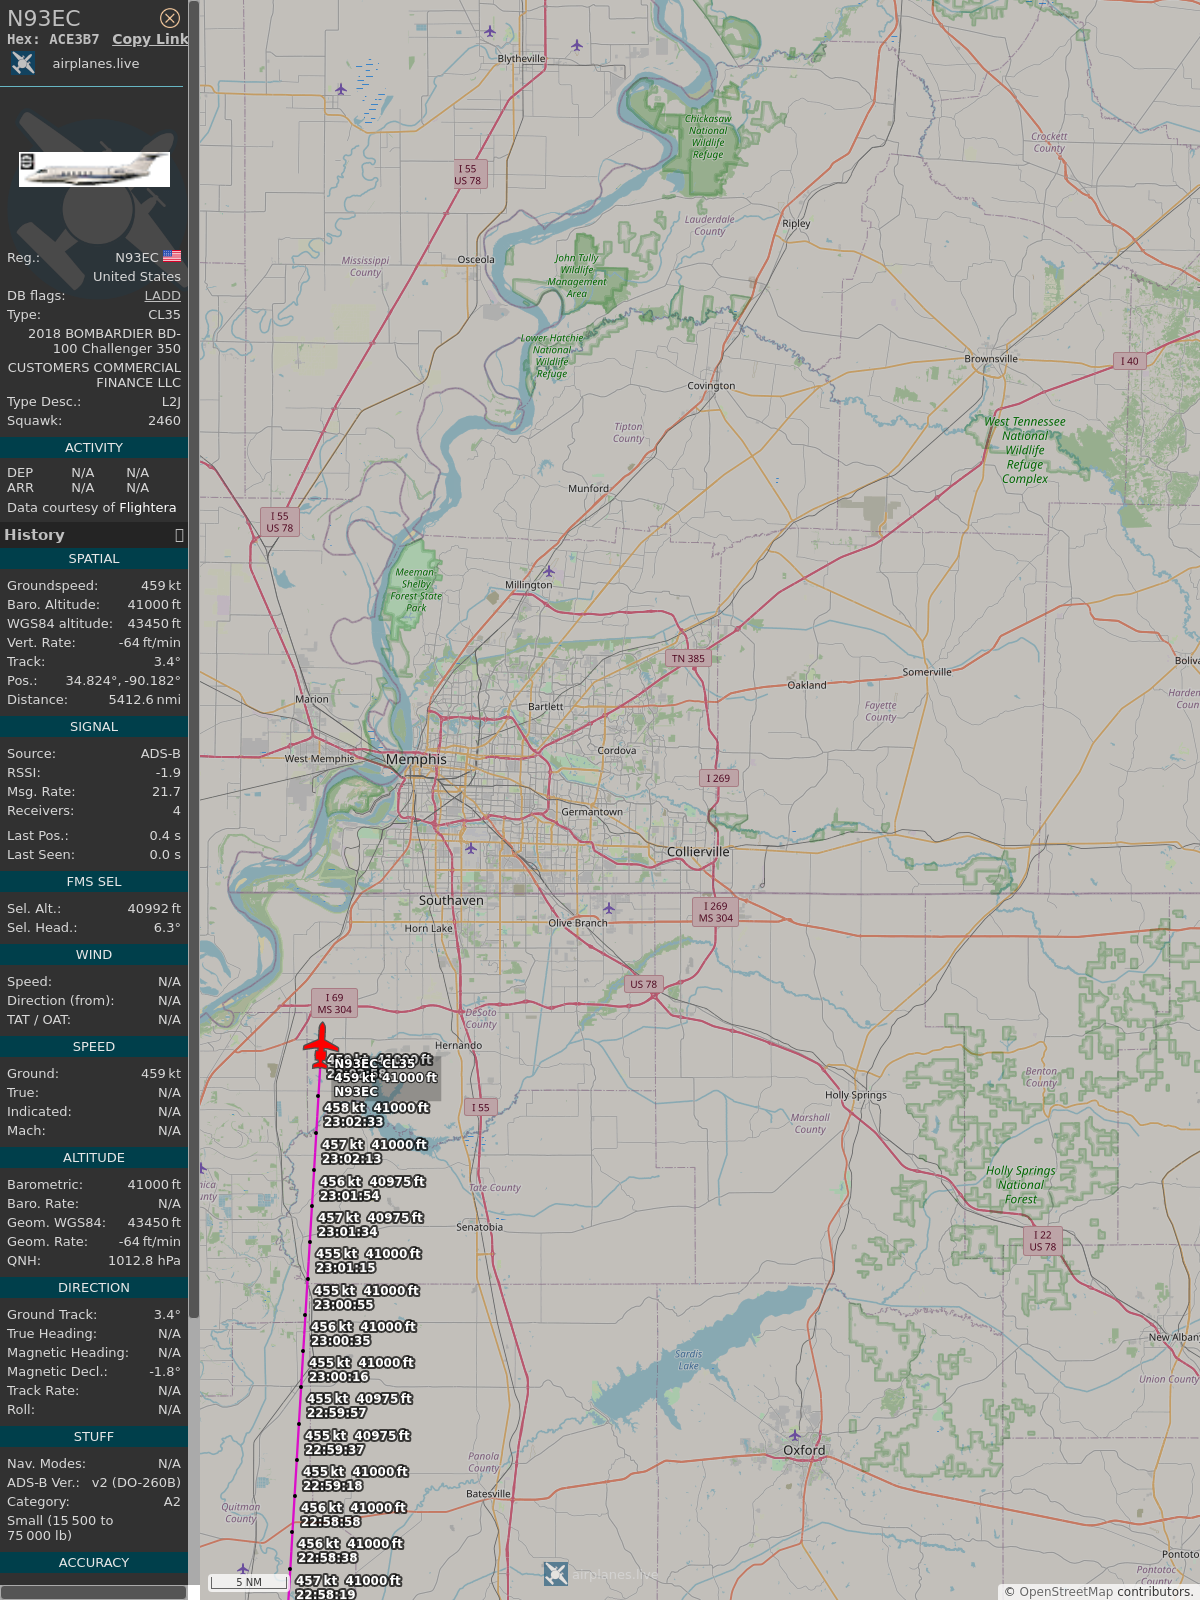The width and height of the screenshot is (1200, 1600).
Task: Click the History label
Action: tap(34, 535)
